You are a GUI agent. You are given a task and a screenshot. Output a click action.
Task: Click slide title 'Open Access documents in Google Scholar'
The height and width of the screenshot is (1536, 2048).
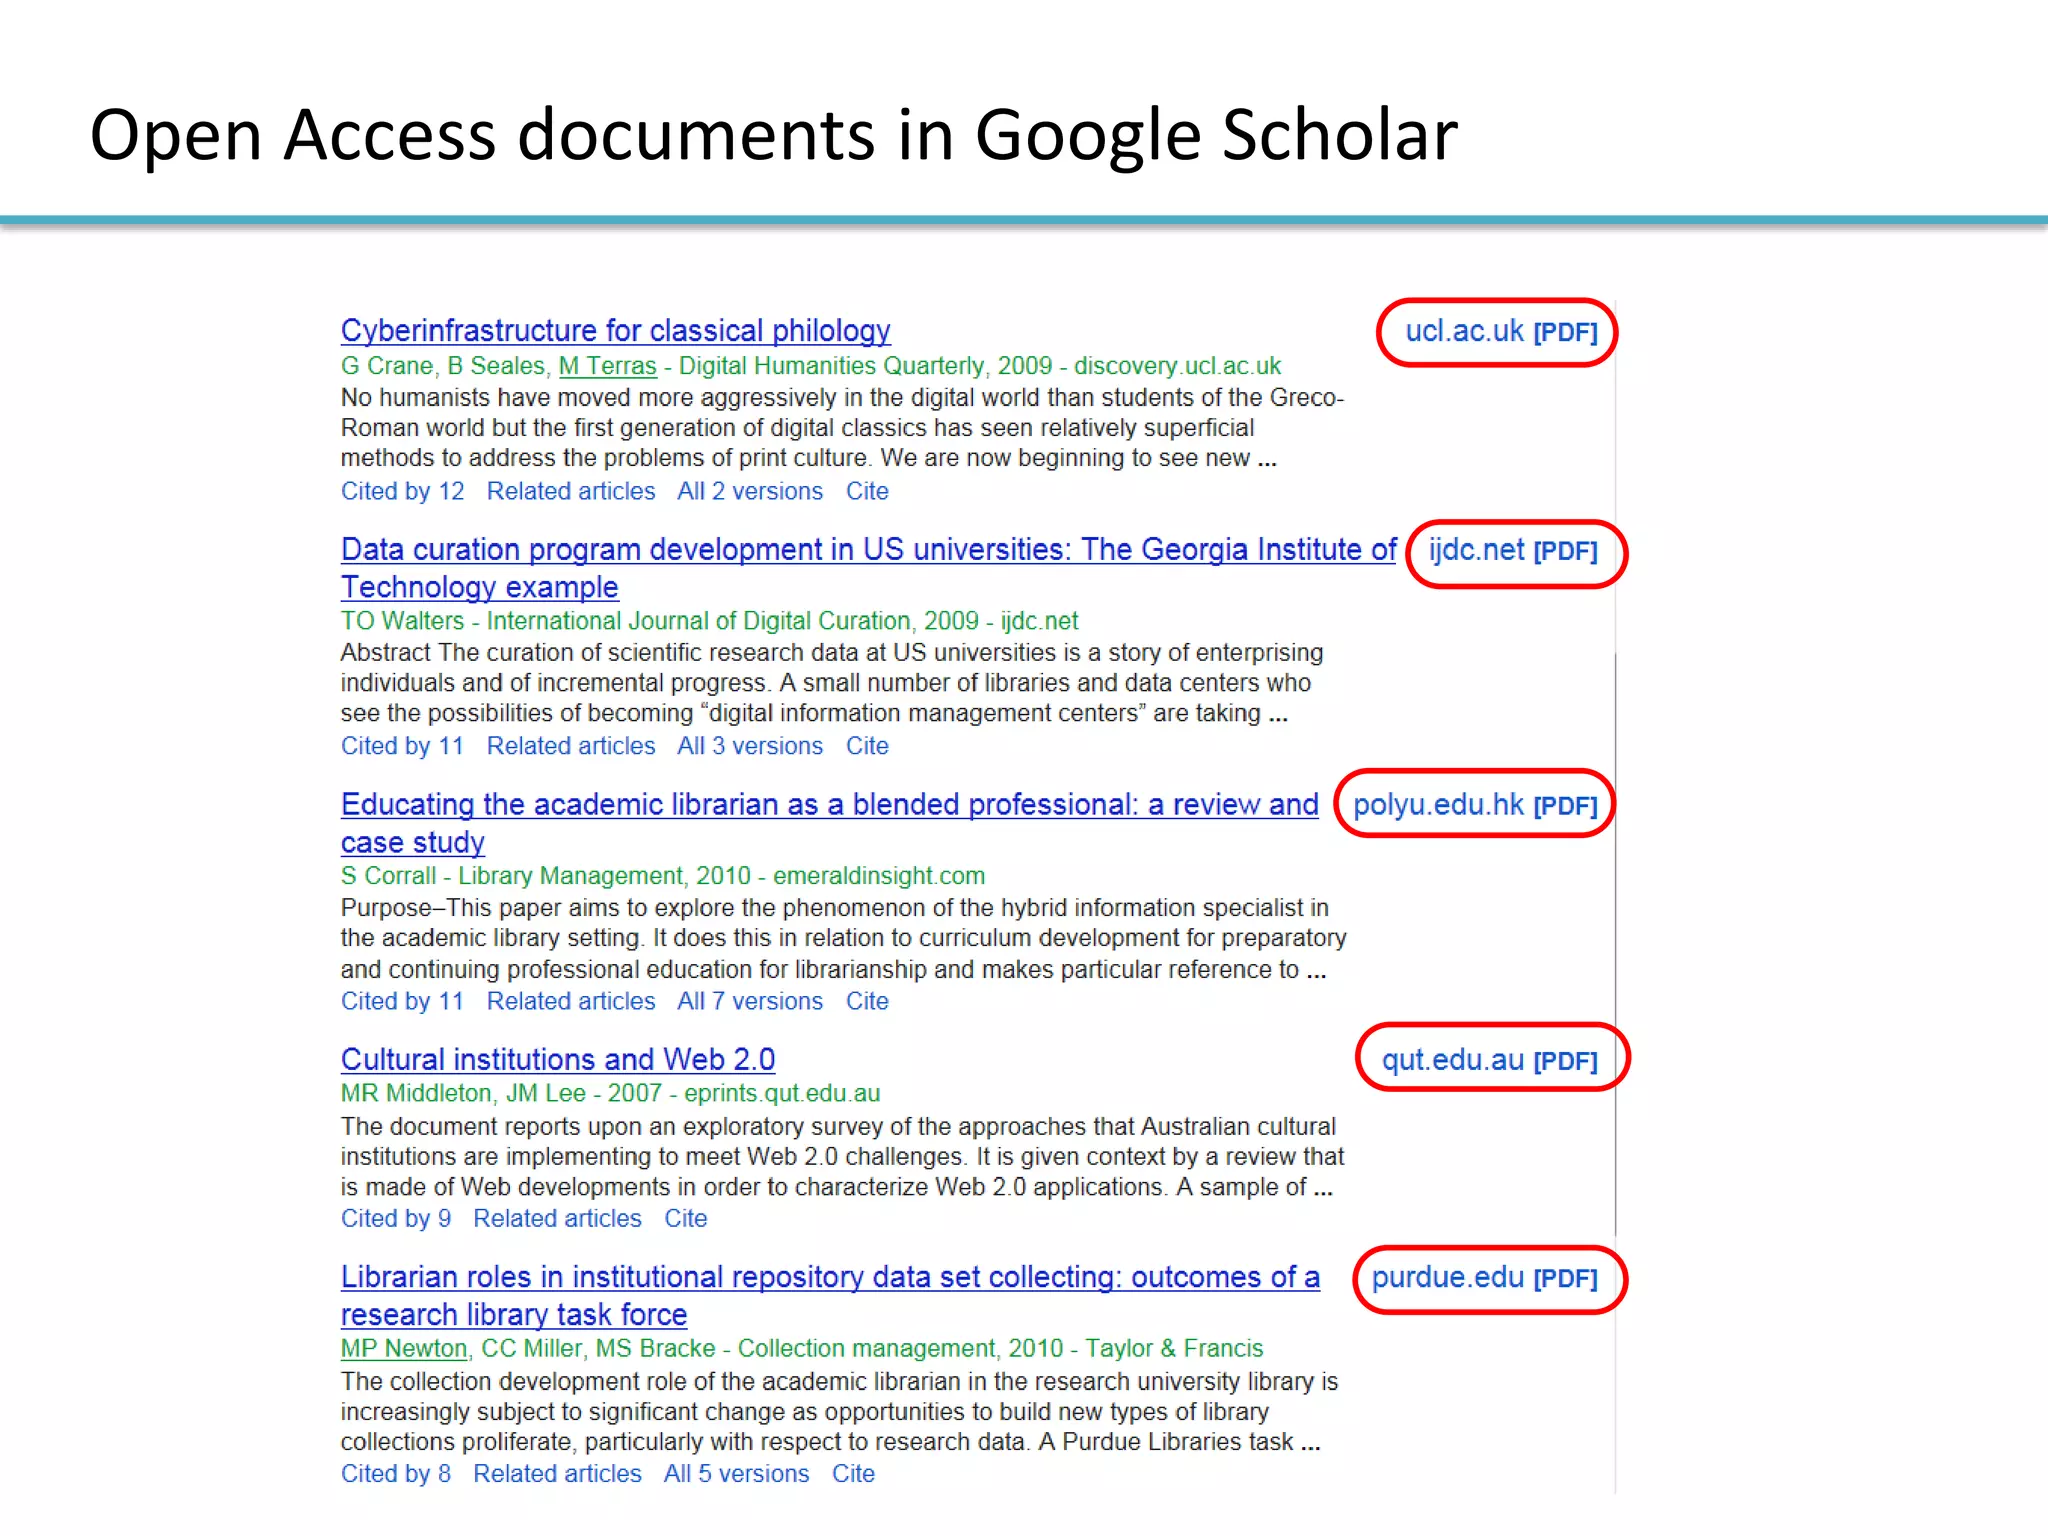pyautogui.click(x=773, y=135)
